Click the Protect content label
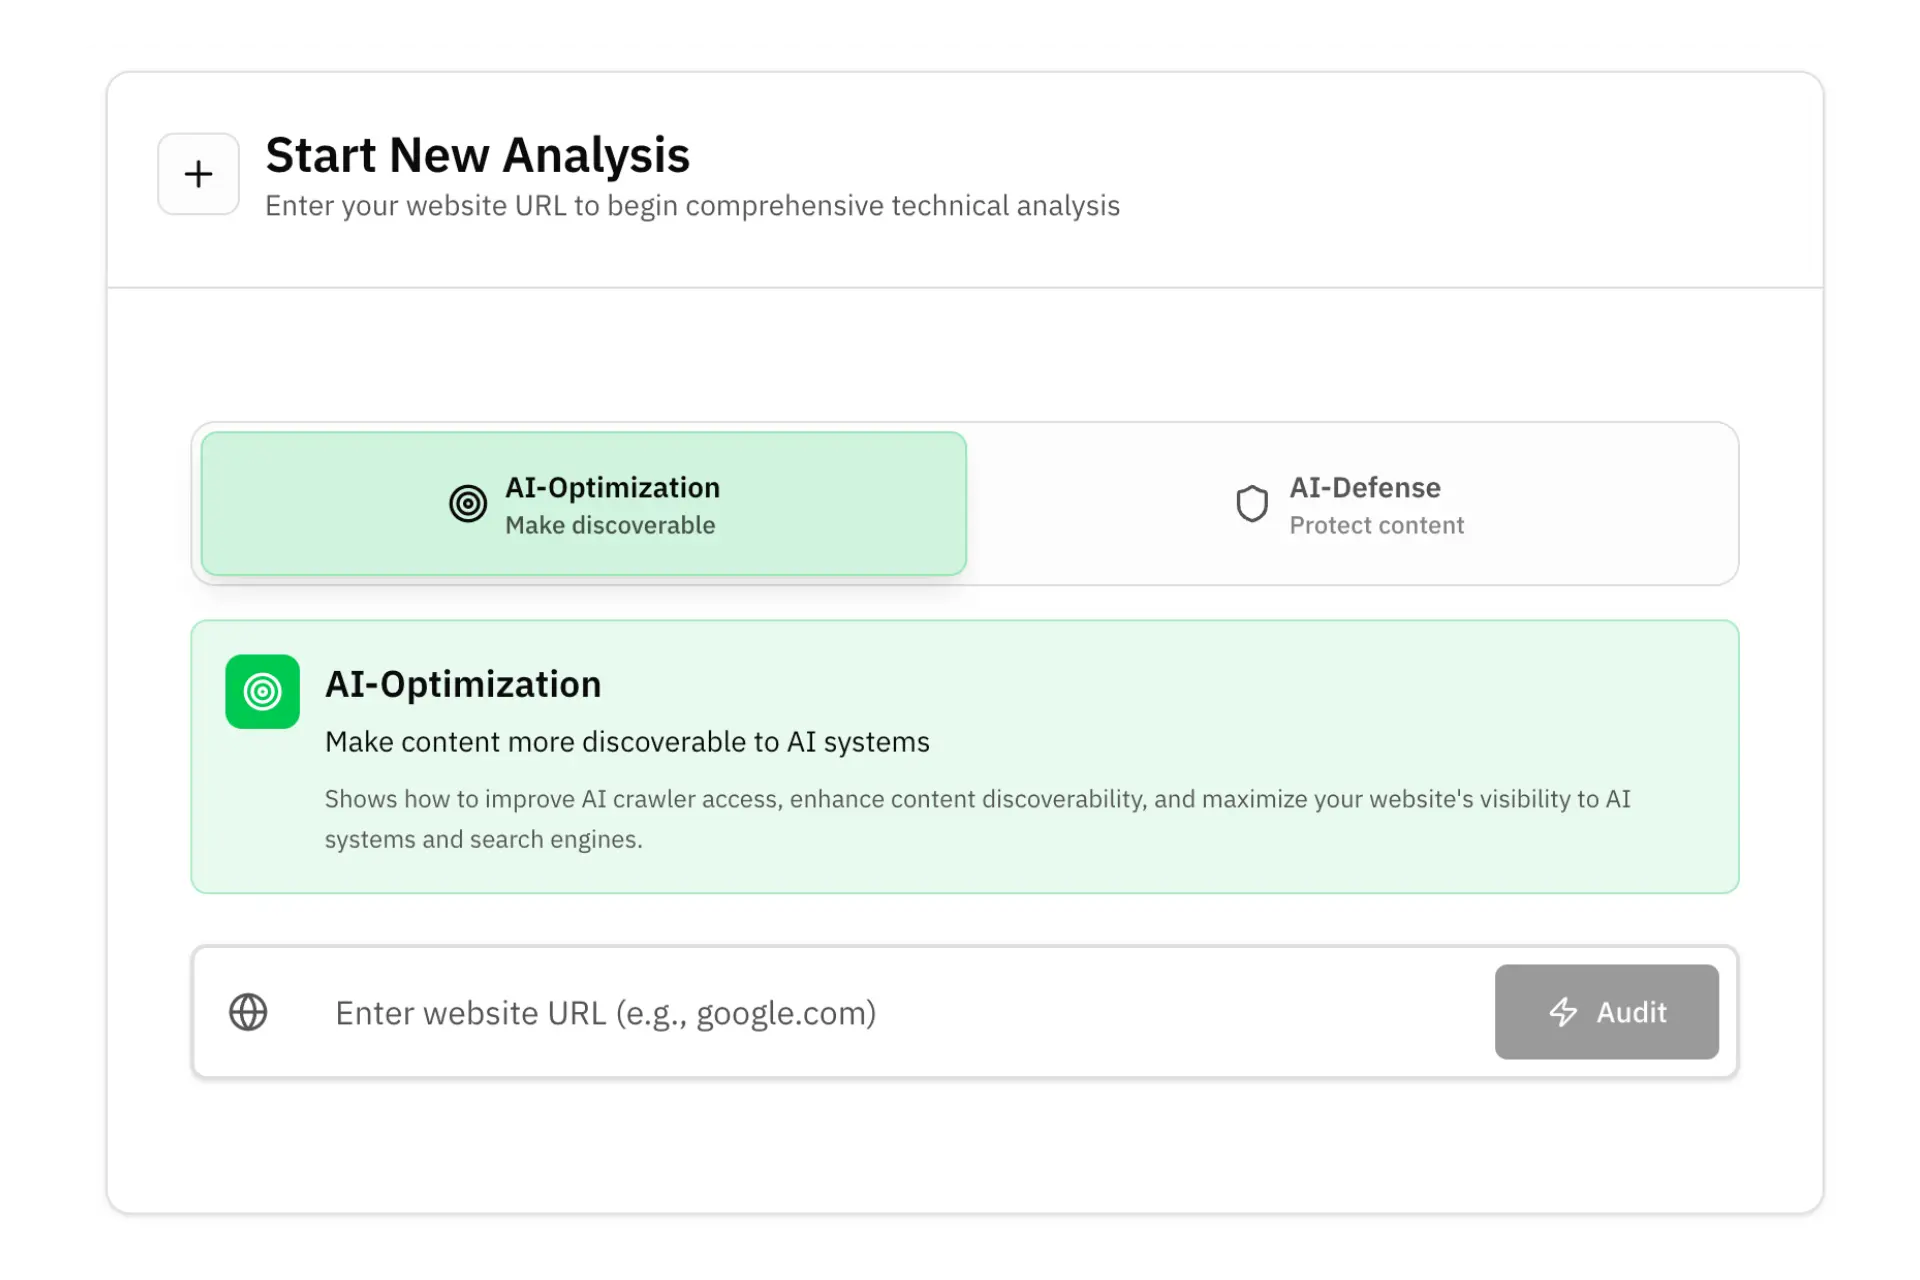This screenshot has width=1920, height=1280. coord(1376,524)
